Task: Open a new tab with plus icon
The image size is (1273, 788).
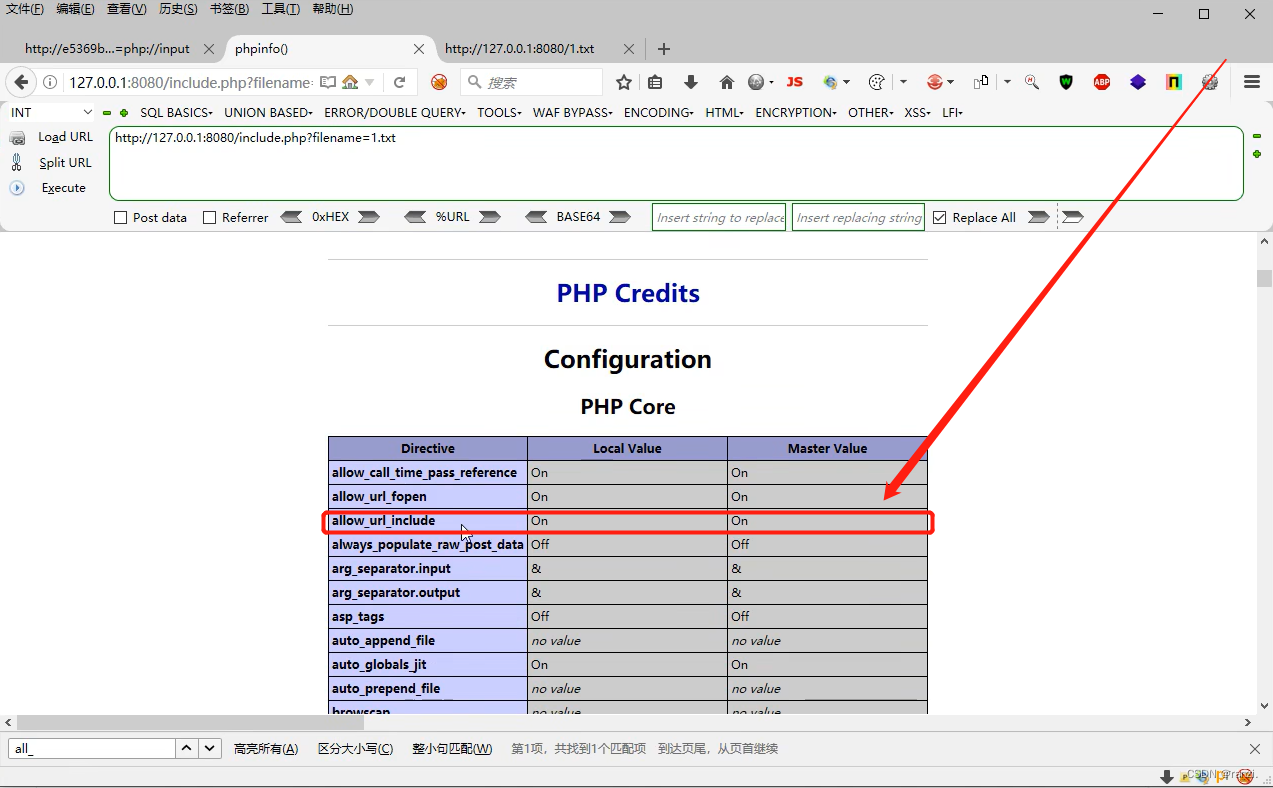Action: [664, 49]
